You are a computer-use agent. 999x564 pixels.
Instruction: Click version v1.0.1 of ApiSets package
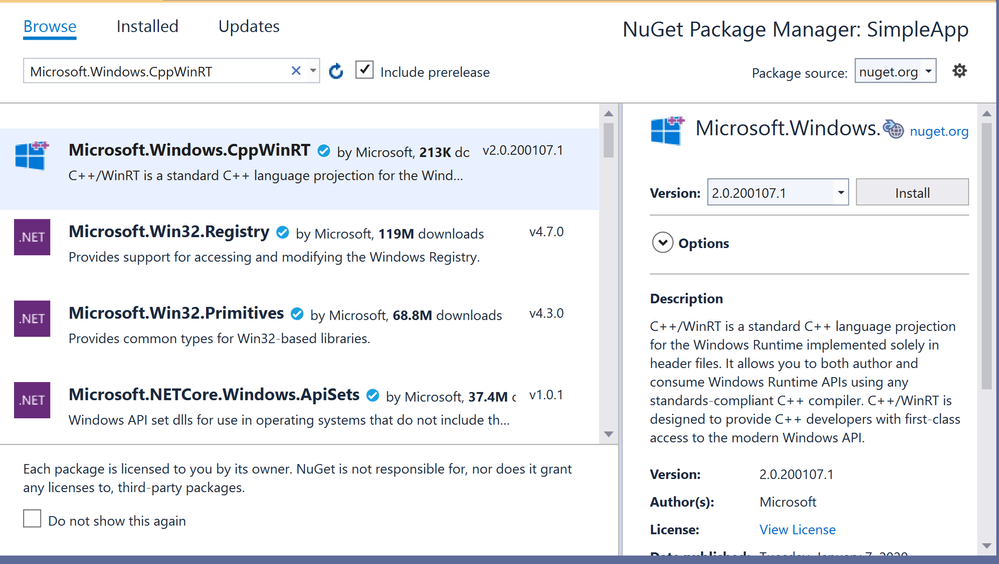pyautogui.click(x=546, y=395)
